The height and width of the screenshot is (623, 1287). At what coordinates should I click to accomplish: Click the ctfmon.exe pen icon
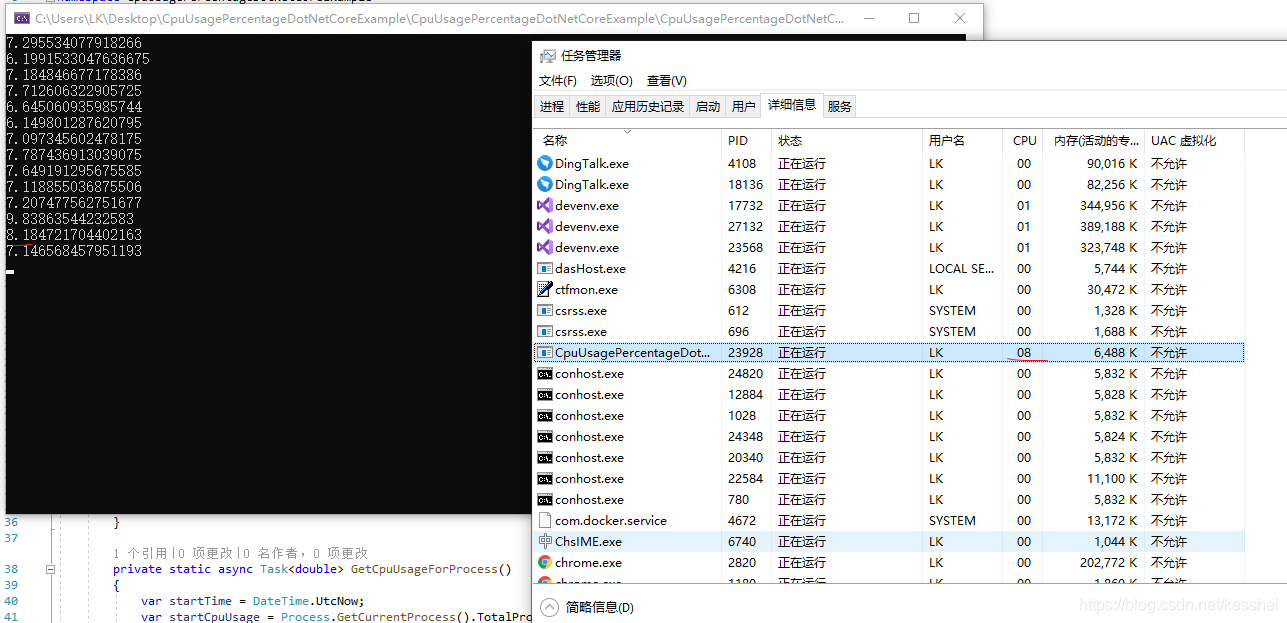[545, 289]
